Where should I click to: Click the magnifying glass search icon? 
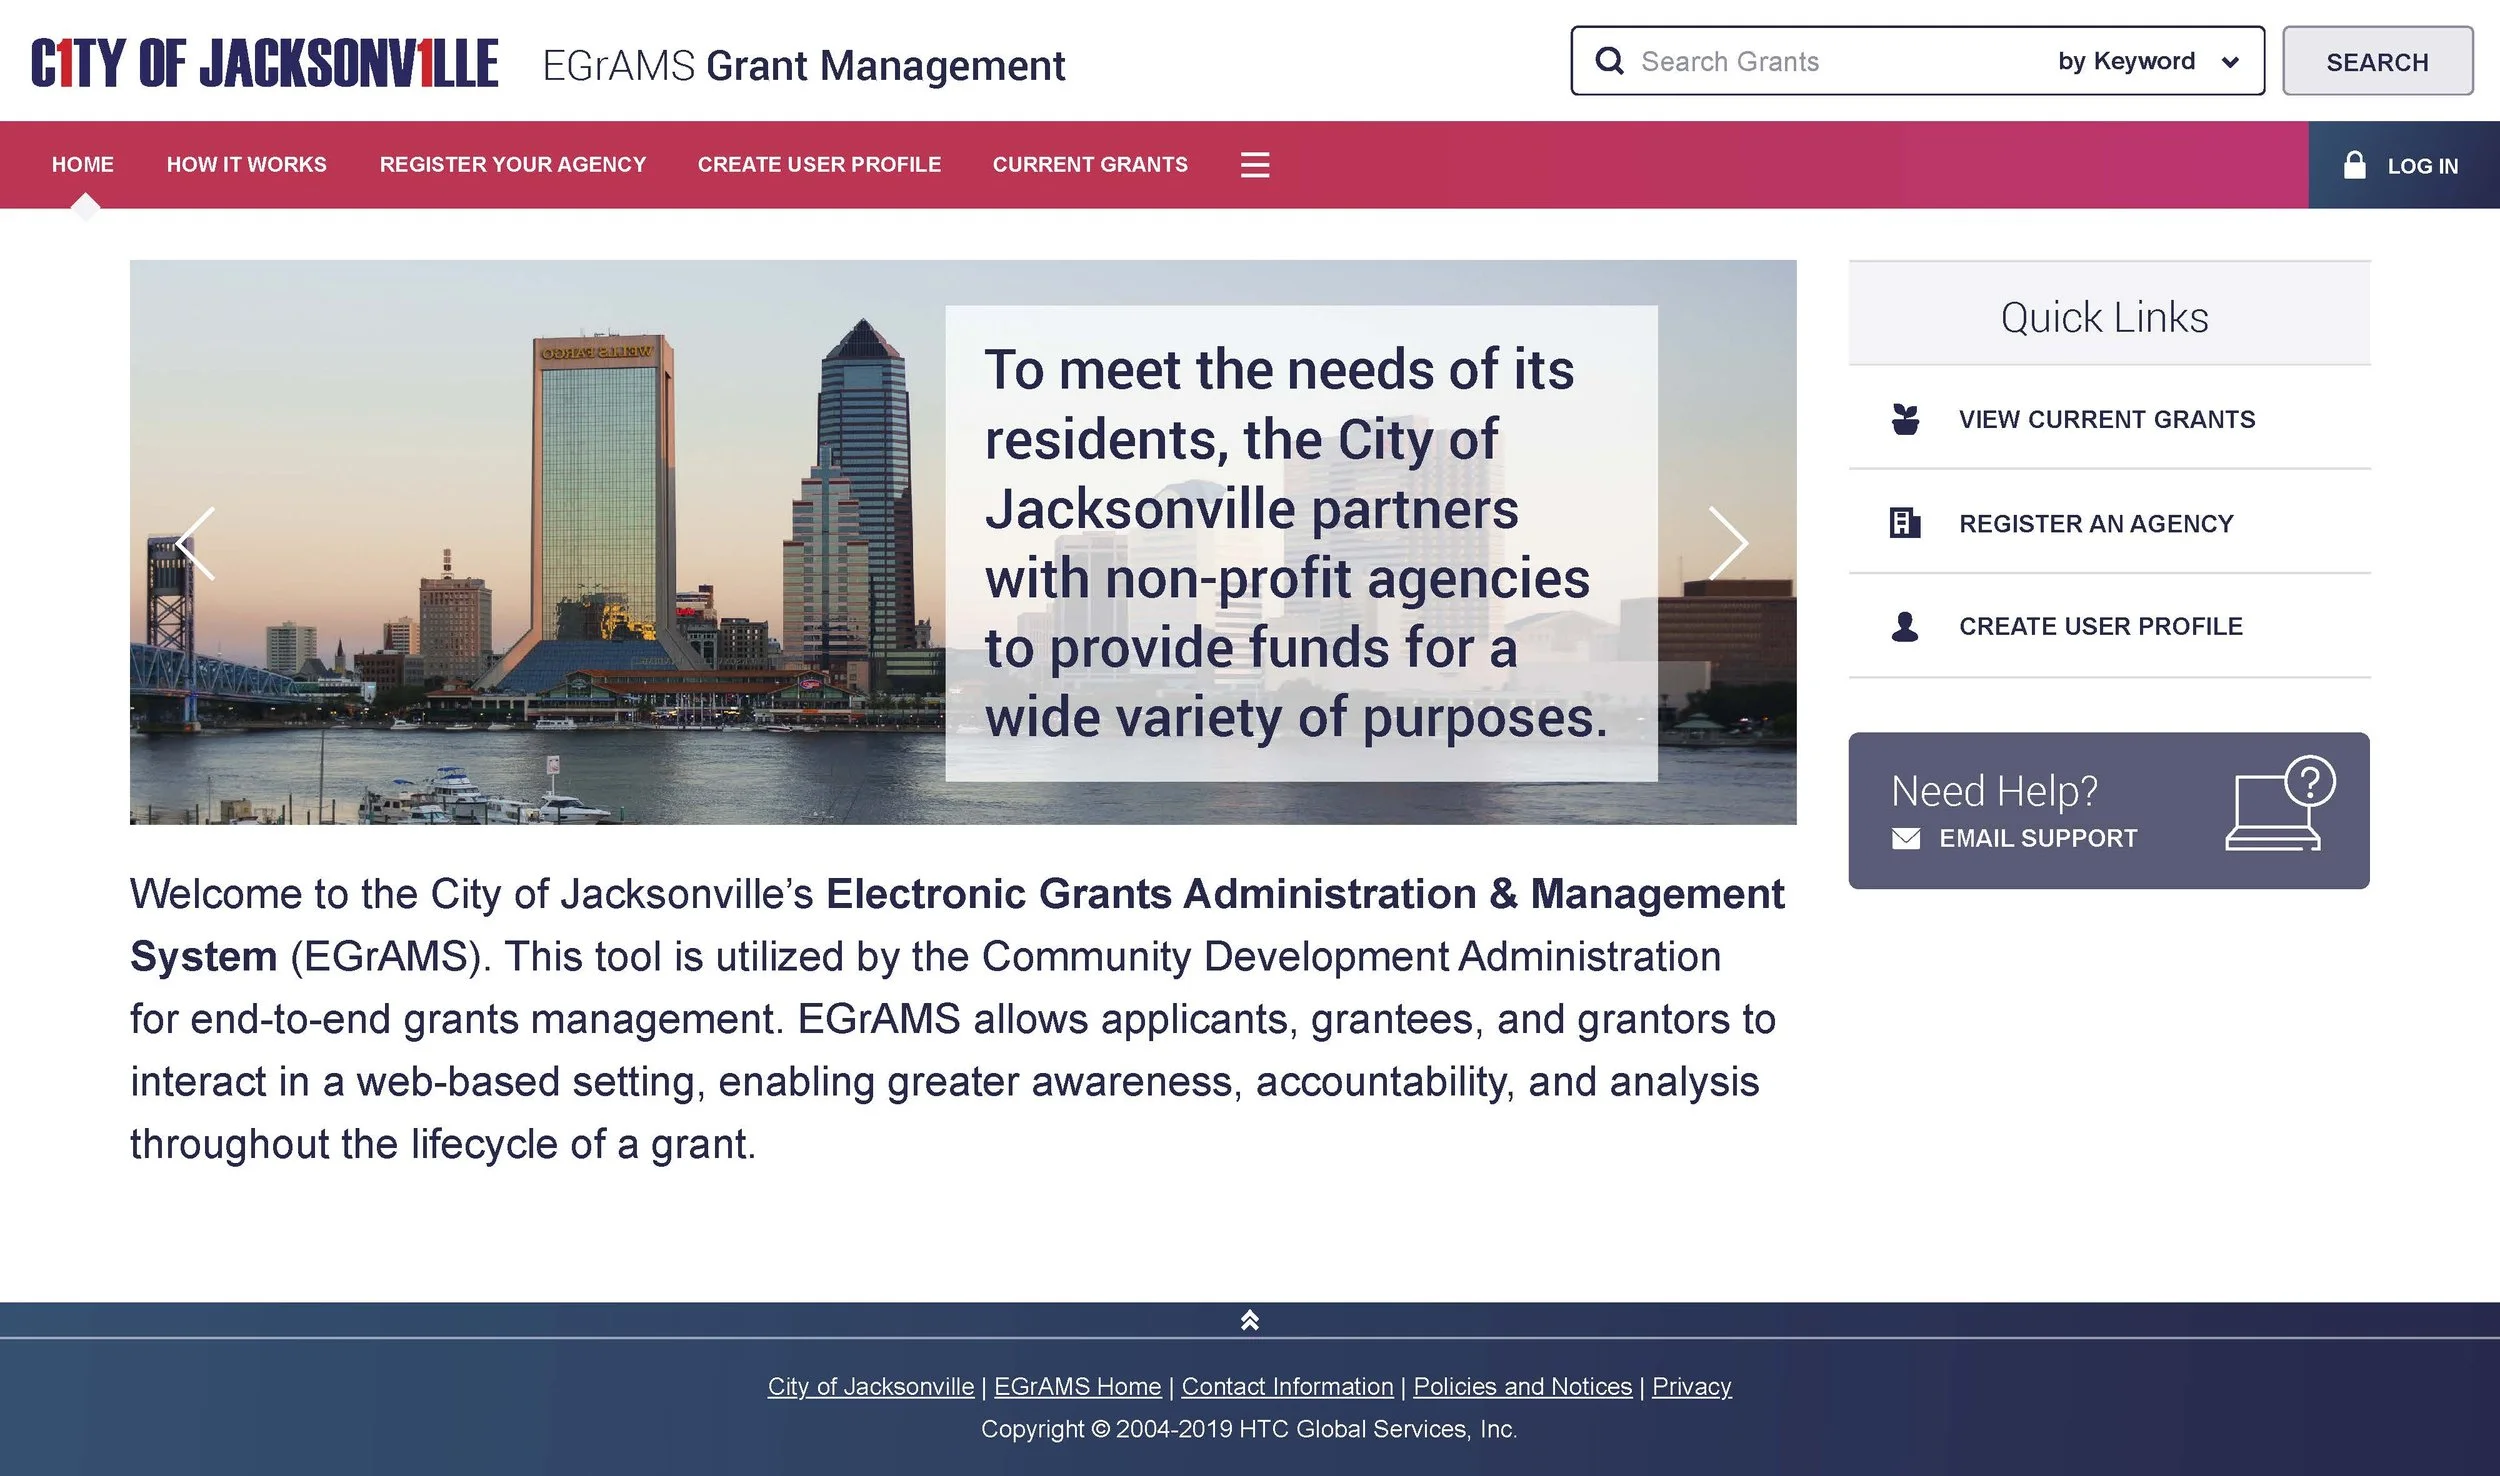(1611, 61)
